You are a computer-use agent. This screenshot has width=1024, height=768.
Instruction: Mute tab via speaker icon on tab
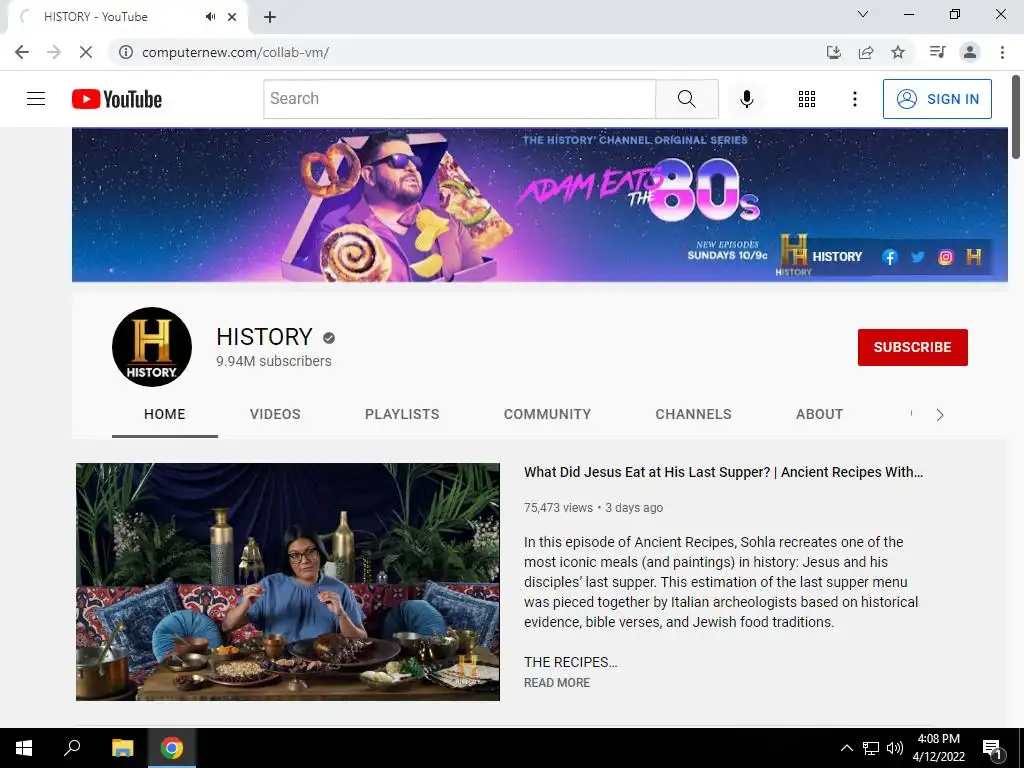pos(210,17)
